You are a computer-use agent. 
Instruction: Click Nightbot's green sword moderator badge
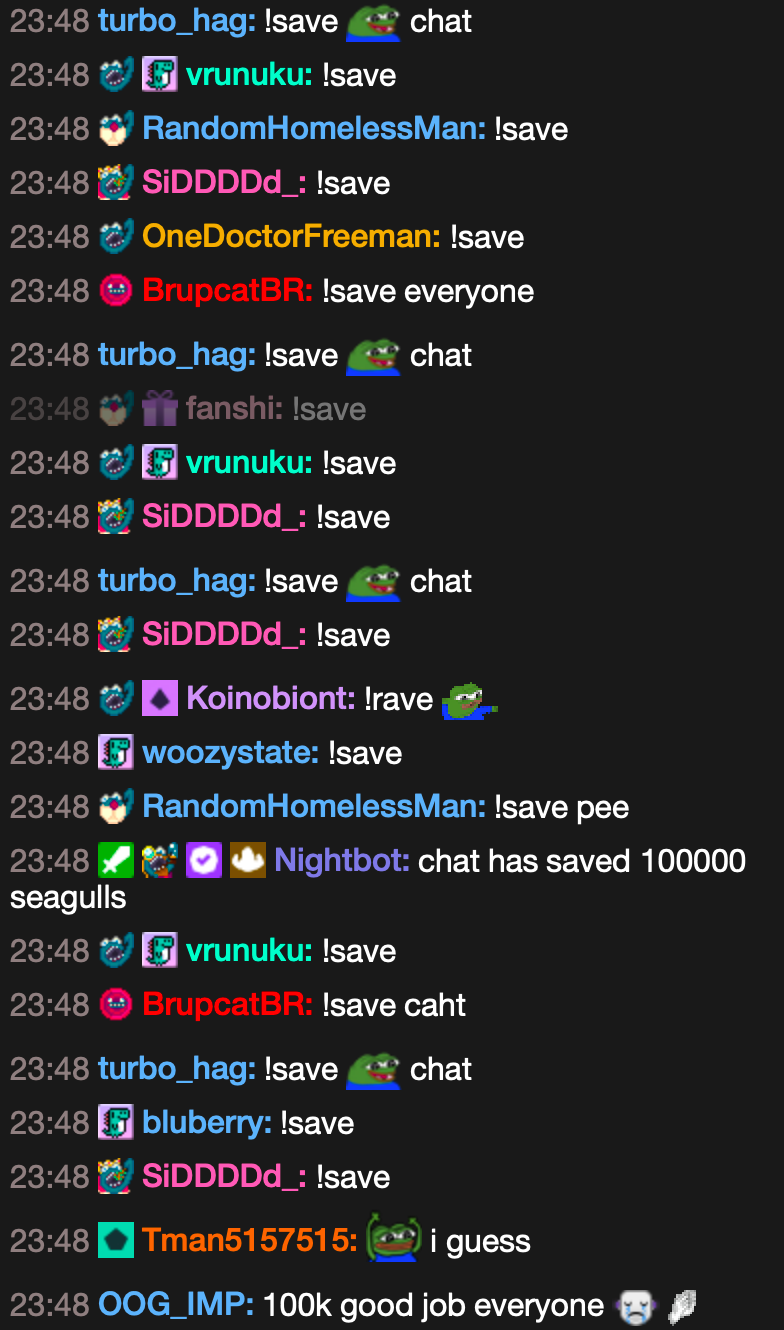(x=116, y=861)
